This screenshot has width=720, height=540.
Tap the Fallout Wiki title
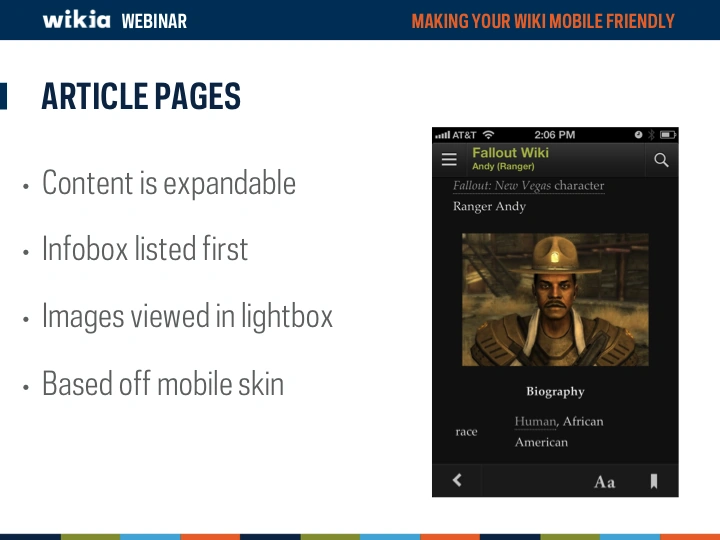point(510,153)
